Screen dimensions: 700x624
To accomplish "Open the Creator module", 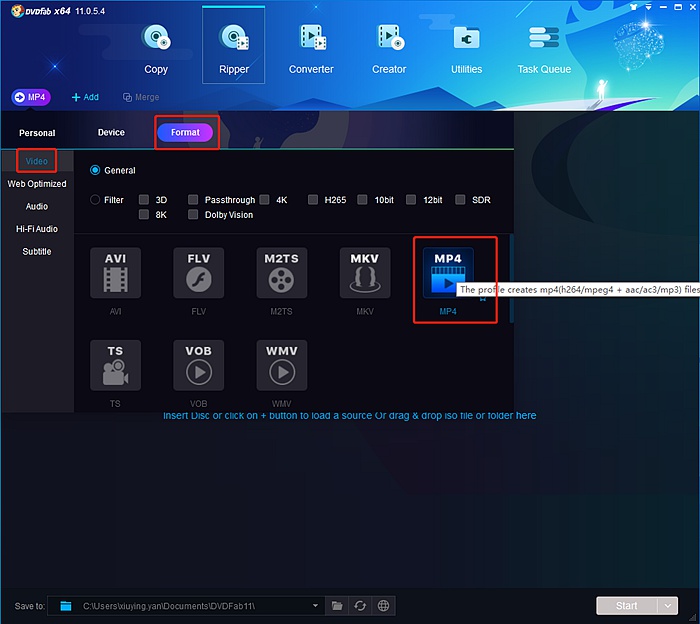I will tap(389, 49).
